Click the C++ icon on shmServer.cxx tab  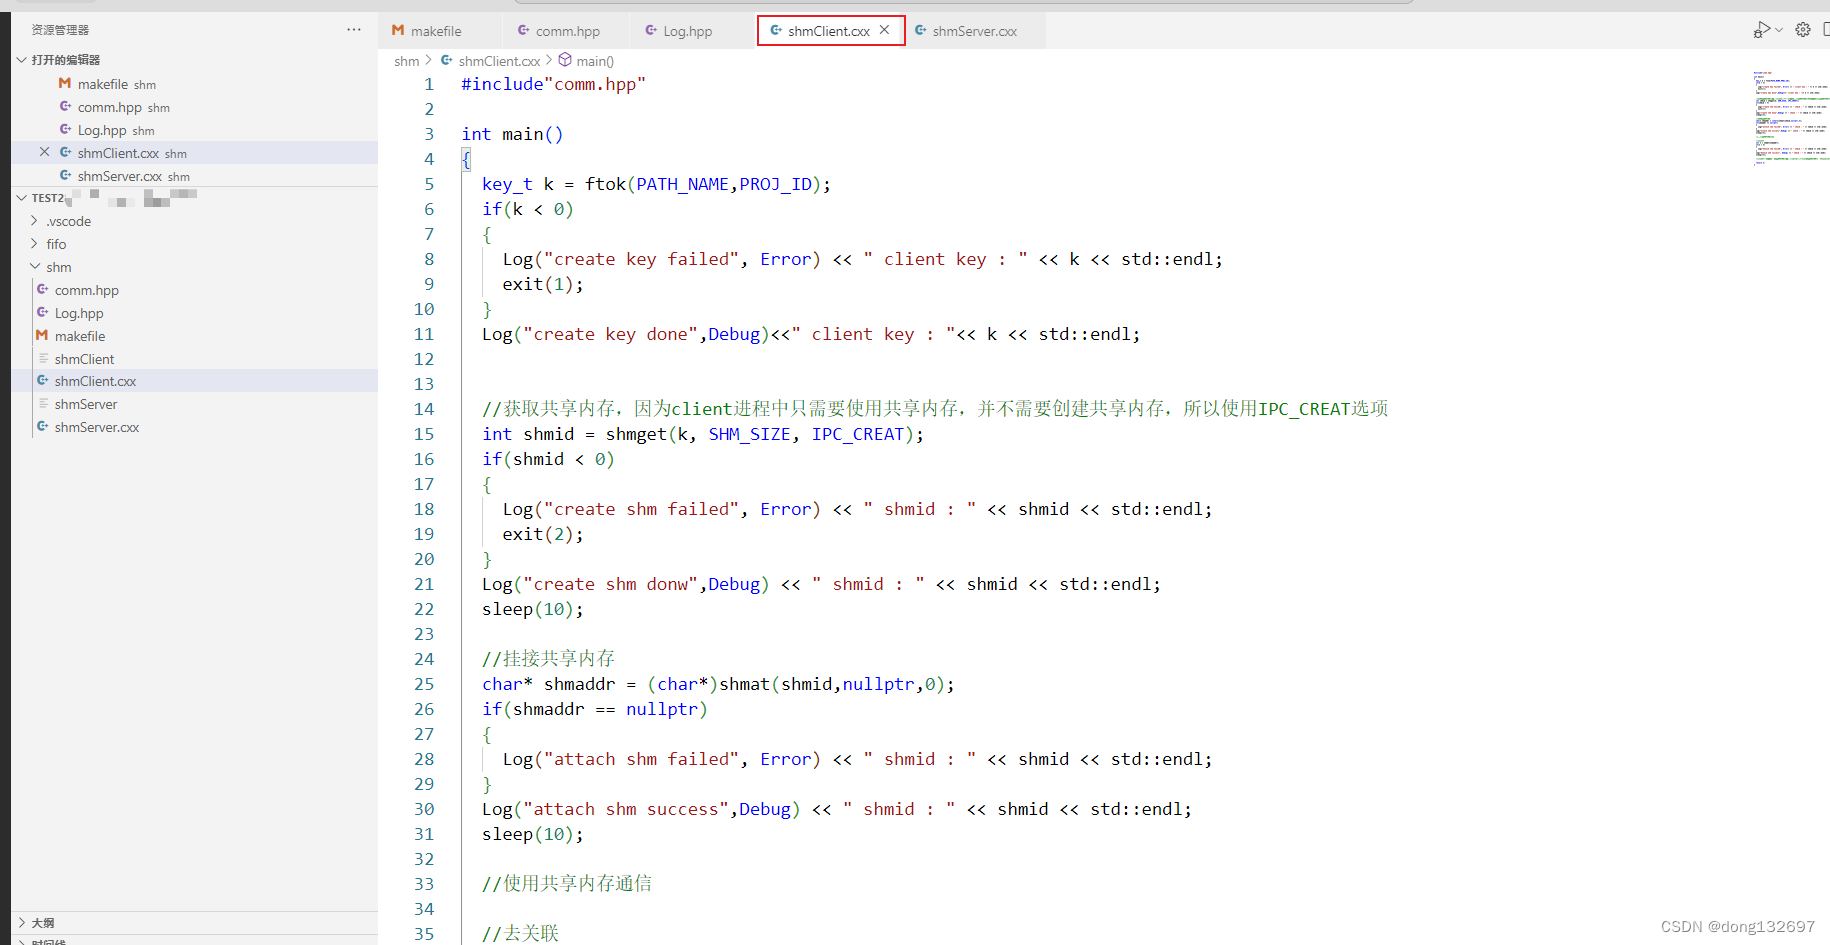pyautogui.click(x=920, y=30)
